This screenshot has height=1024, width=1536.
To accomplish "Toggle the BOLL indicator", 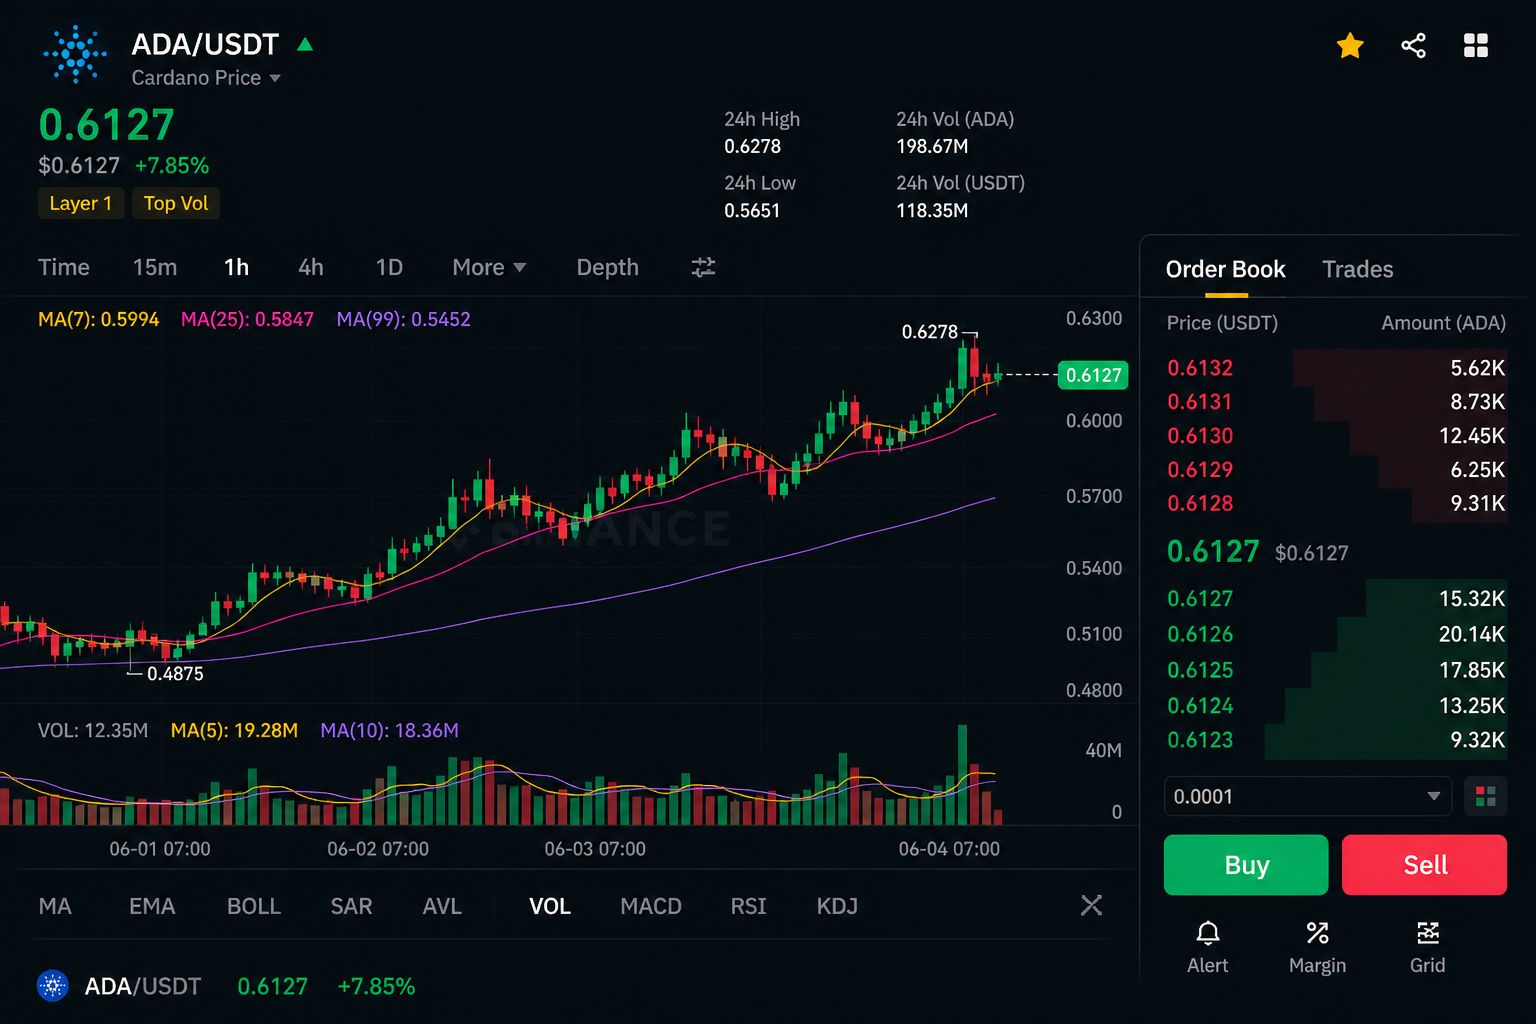I will pyautogui.click(x=254, y=906).
